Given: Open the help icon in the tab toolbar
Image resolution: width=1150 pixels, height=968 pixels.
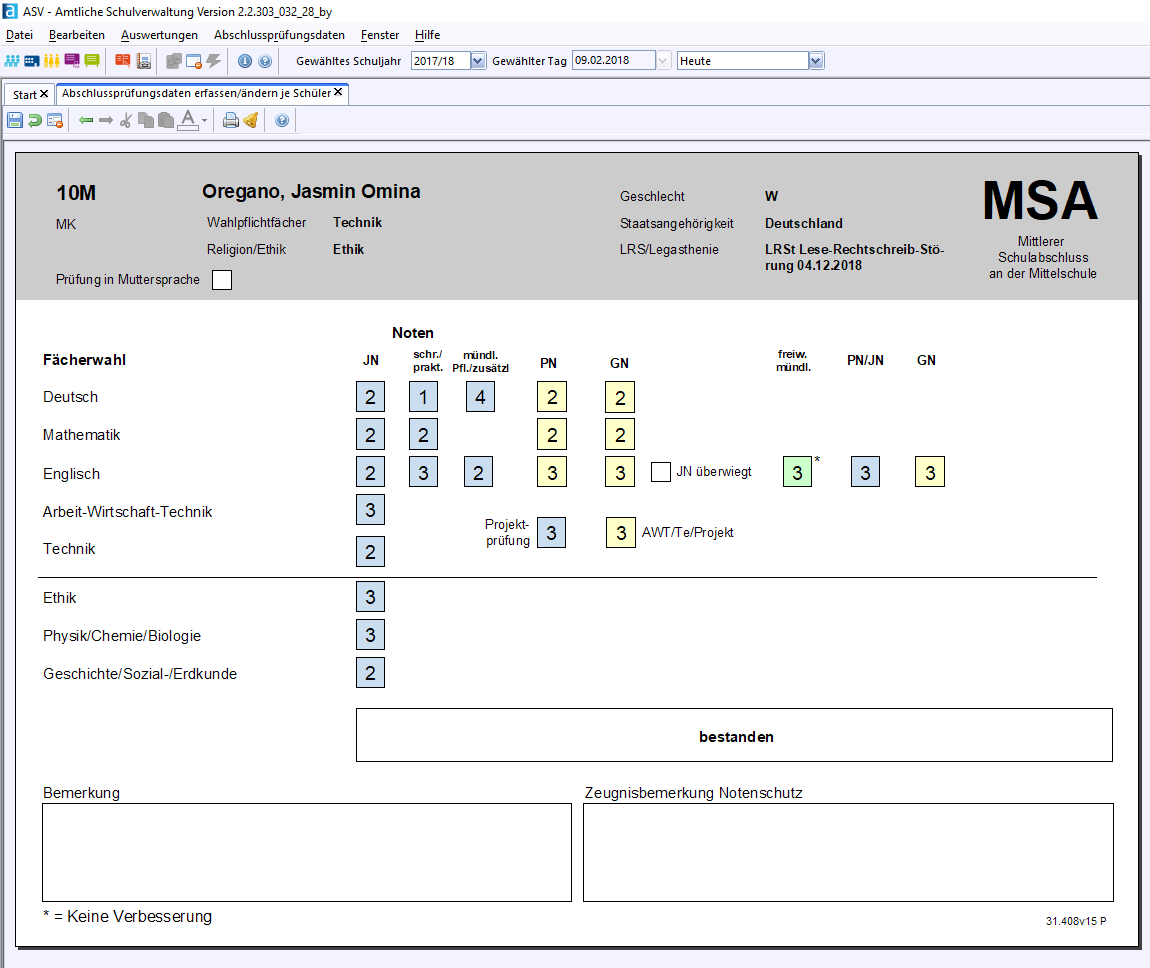Looking at the screenshot, I should click(282, 120).
